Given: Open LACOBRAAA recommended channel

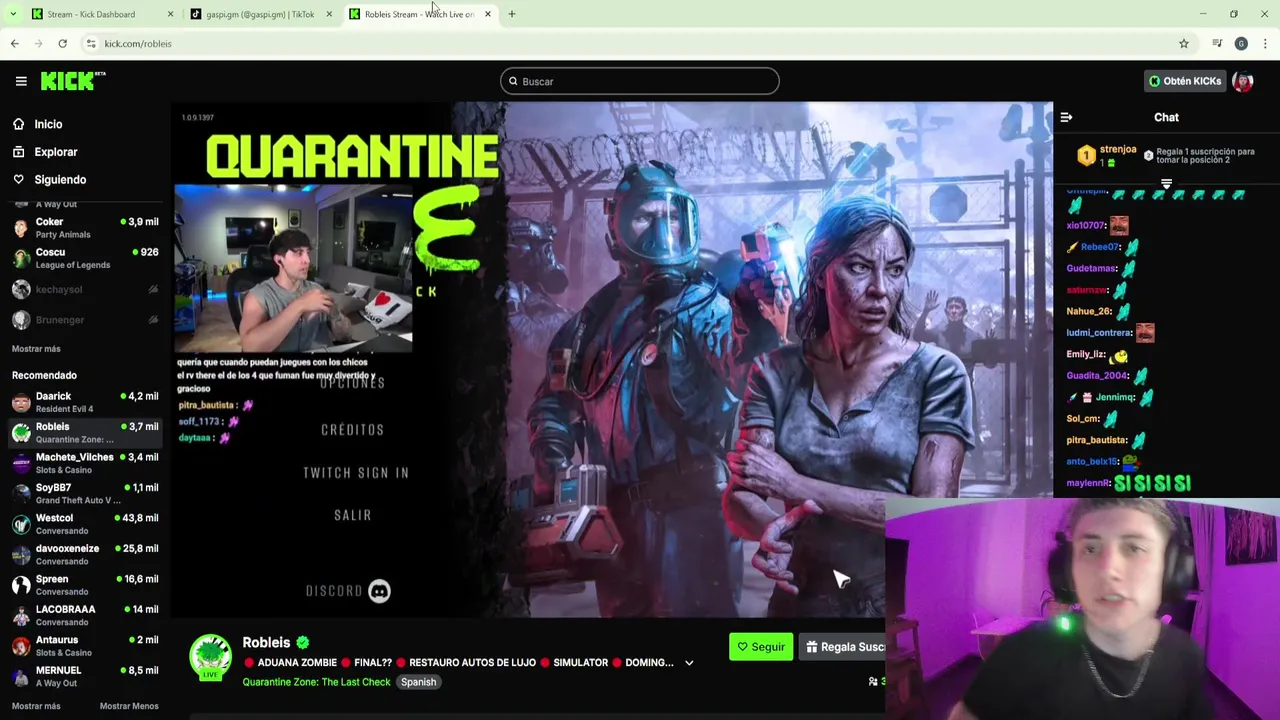Looking at the screenshot, I should [85, 615].
